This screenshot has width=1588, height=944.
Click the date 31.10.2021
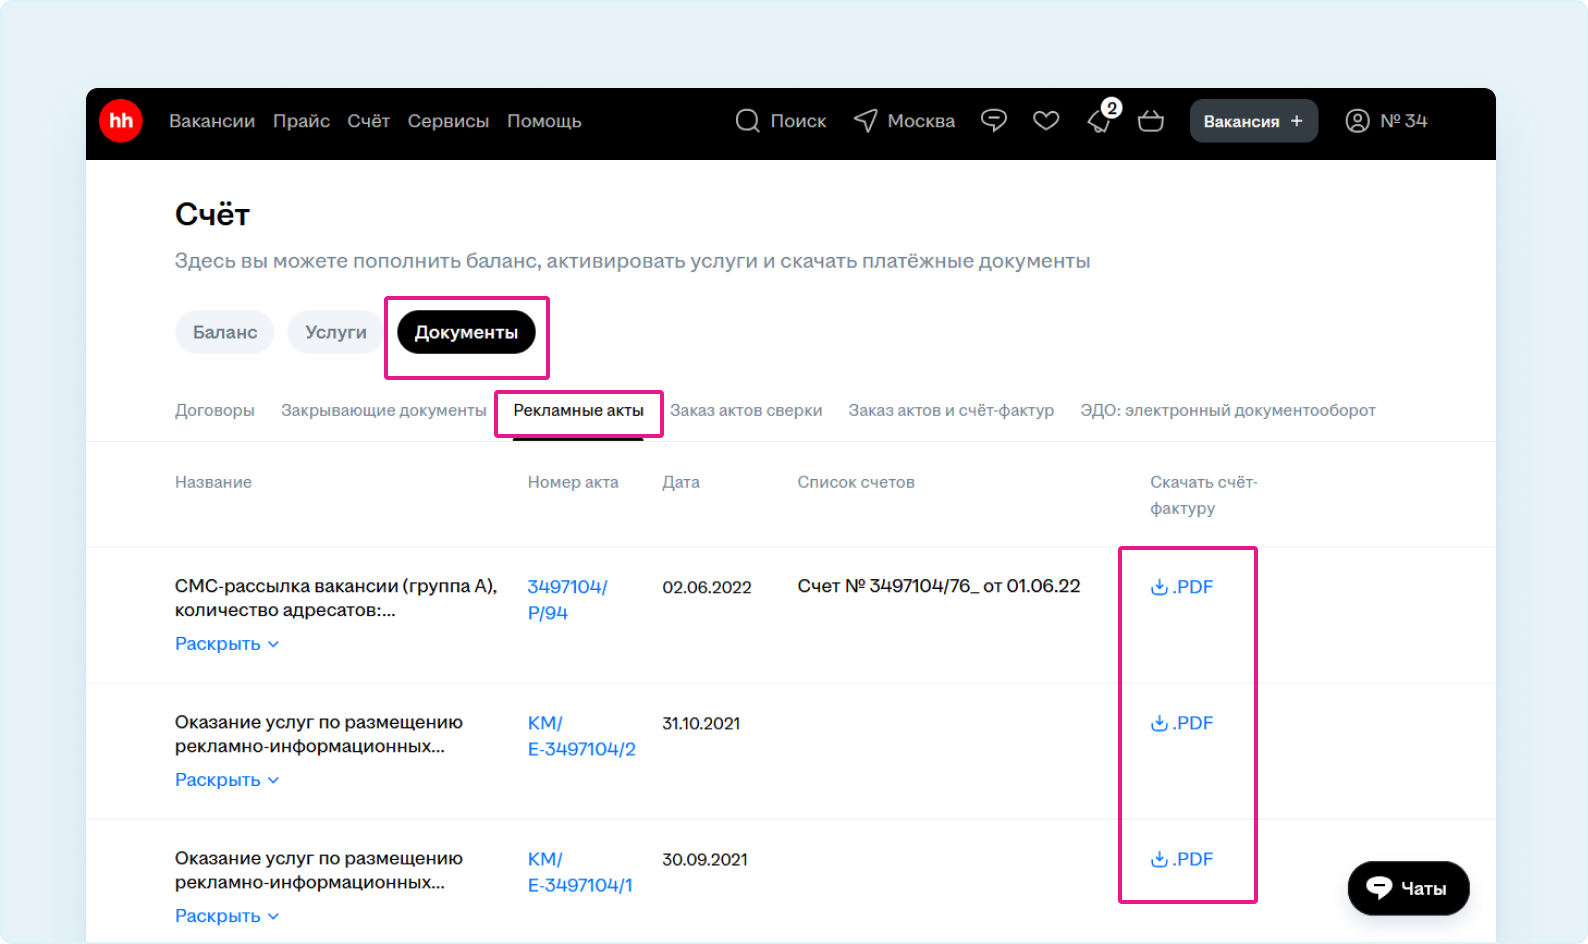click(701, 723)
